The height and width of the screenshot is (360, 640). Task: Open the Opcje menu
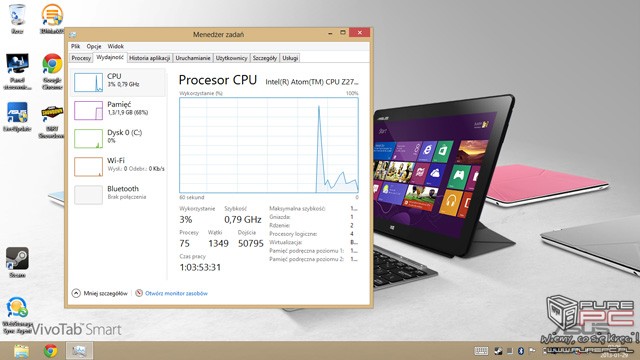94,46
